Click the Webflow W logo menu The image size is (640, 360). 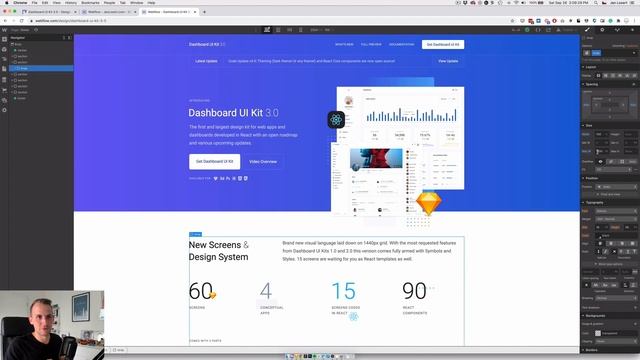[x=4, y=30]
